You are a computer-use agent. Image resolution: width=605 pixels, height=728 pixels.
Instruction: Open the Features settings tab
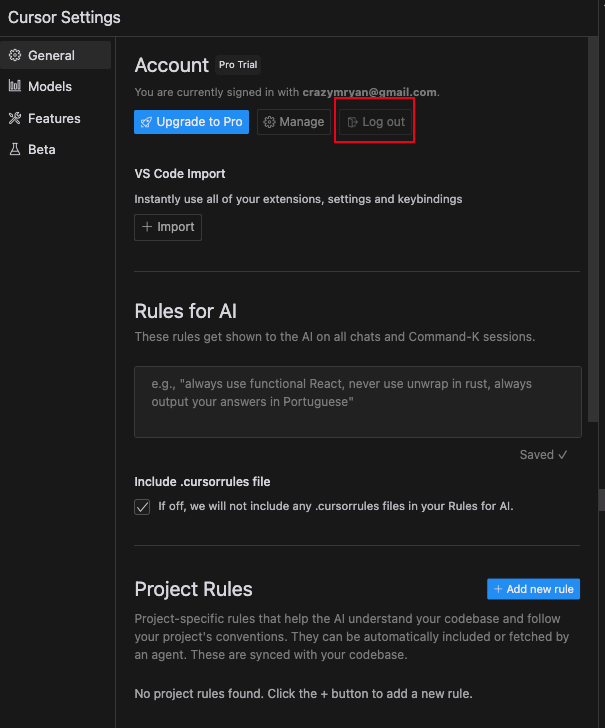[54, 118]
